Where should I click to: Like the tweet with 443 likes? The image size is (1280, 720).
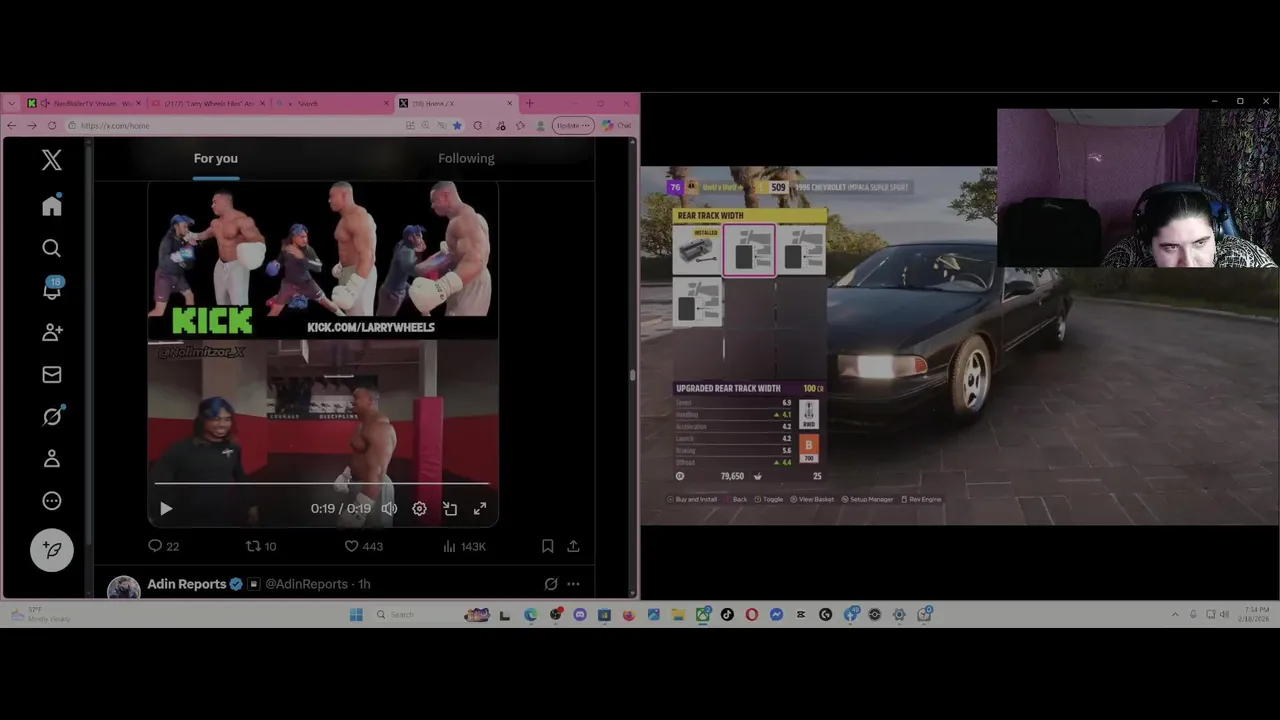(x=364, y=546)
